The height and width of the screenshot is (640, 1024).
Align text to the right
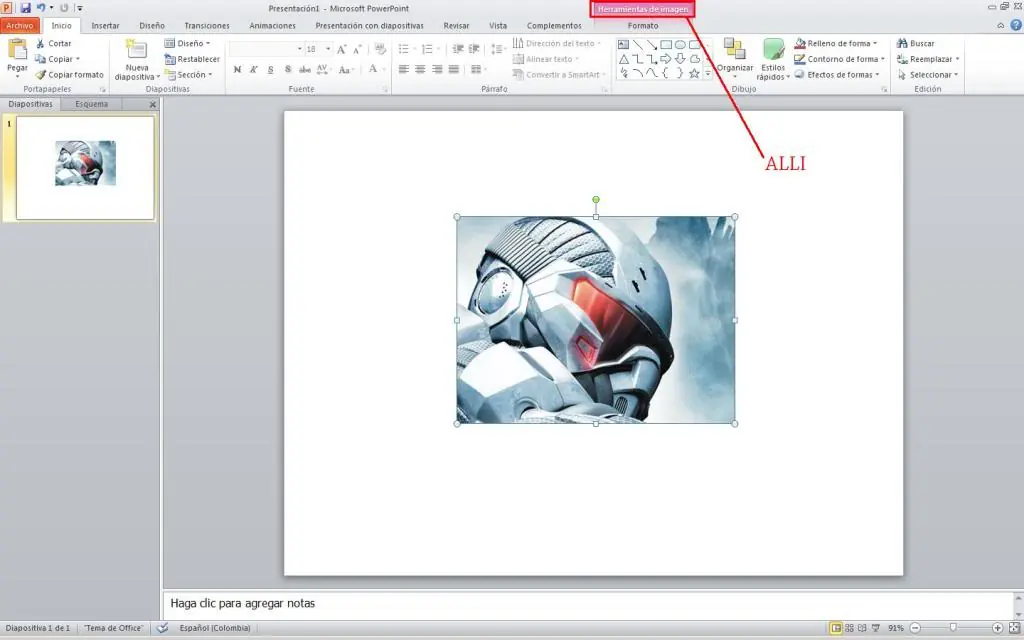pyautogui.click(x=437, y=69)
